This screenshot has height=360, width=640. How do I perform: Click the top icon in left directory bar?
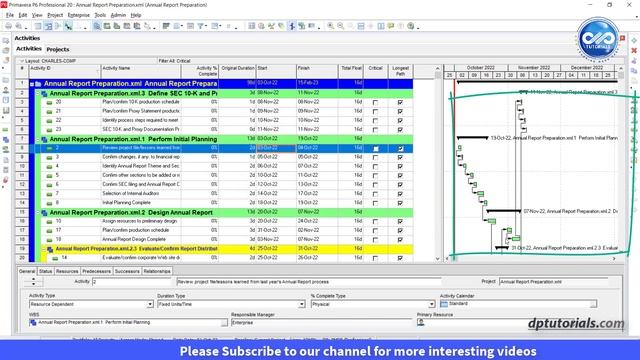pyautogui.click(x=6, y=41)
